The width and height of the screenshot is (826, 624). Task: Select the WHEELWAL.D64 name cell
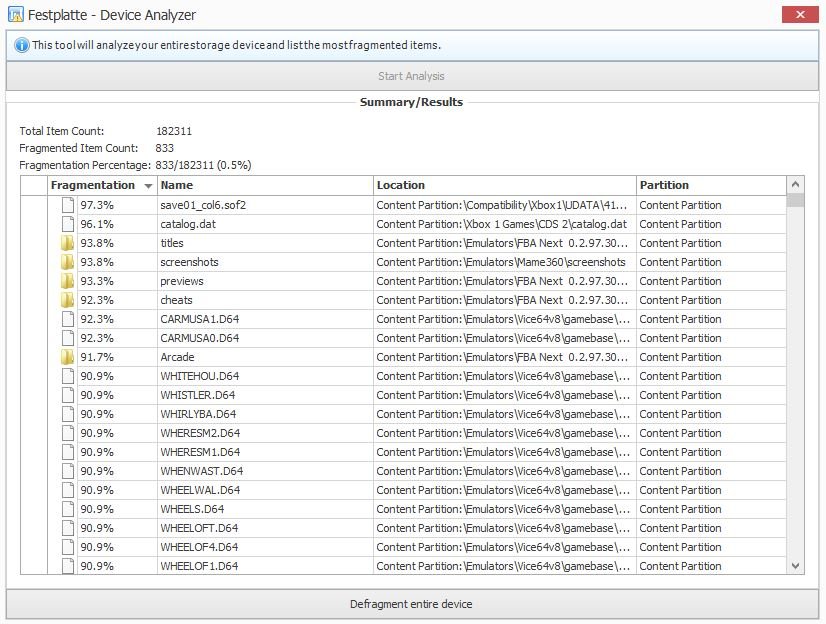(265, 490)
